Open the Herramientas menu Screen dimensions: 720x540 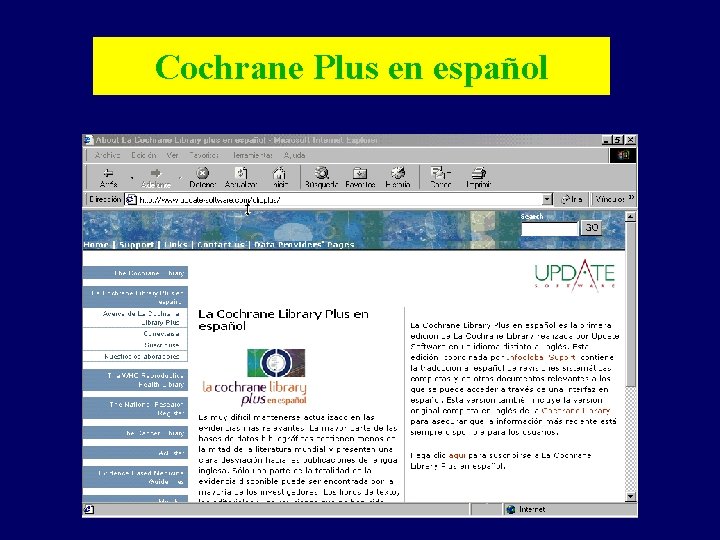(x=252, y=155)
